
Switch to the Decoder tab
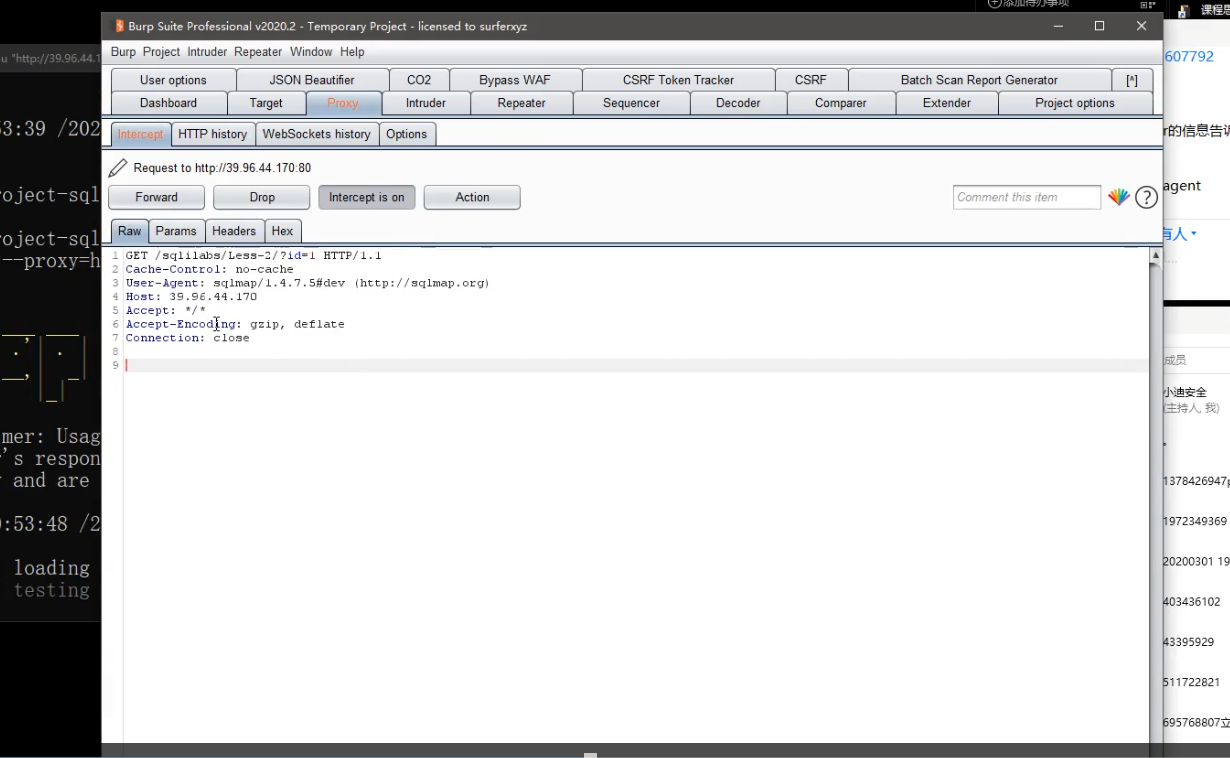(x=737, y=102)
